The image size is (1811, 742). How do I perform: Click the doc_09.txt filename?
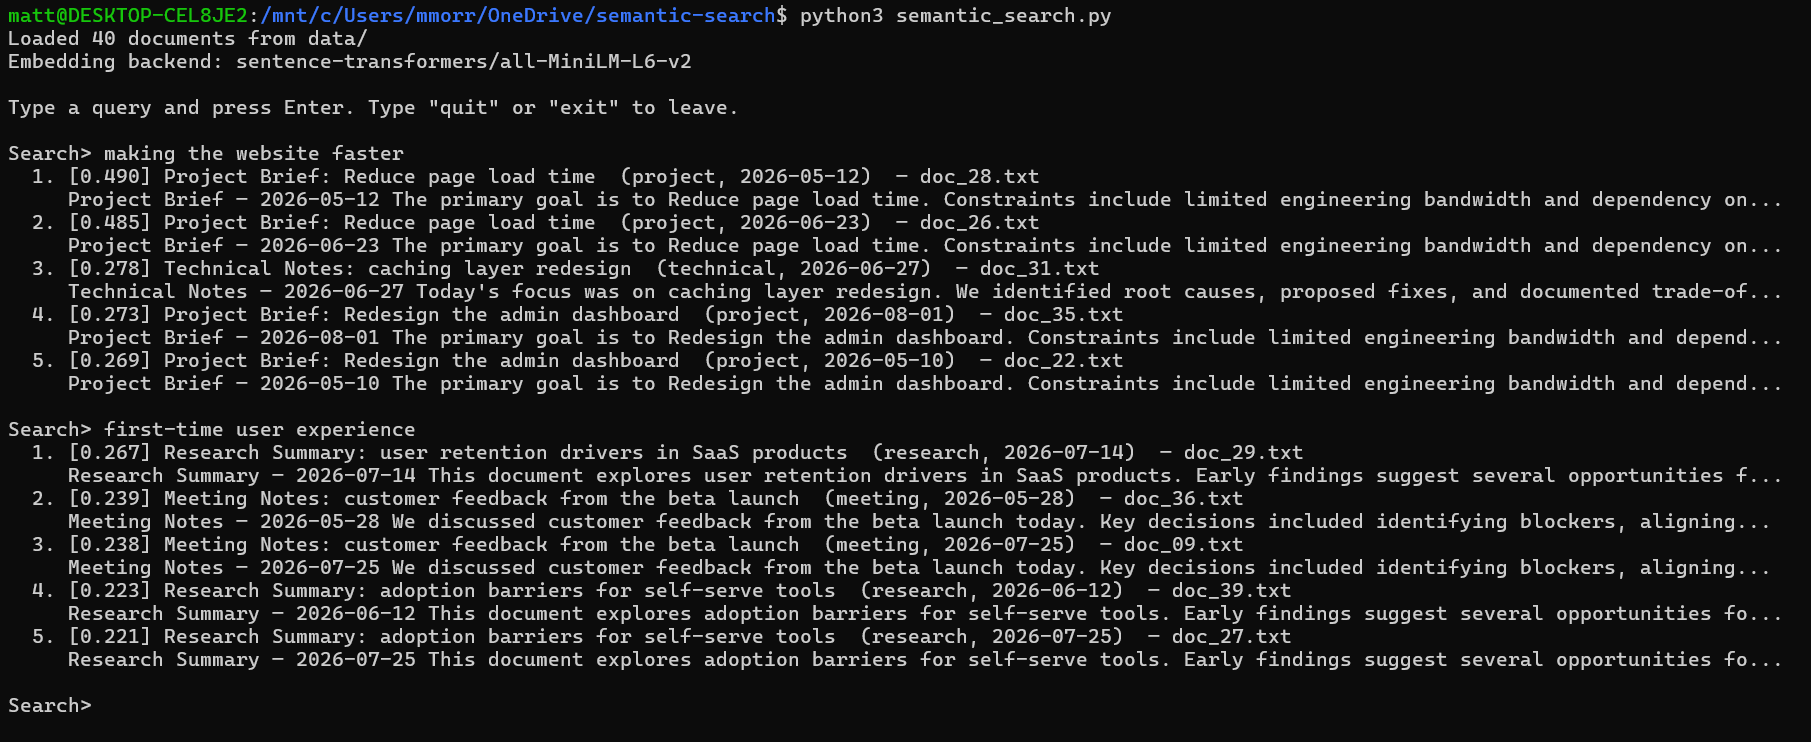[1183, 545]
